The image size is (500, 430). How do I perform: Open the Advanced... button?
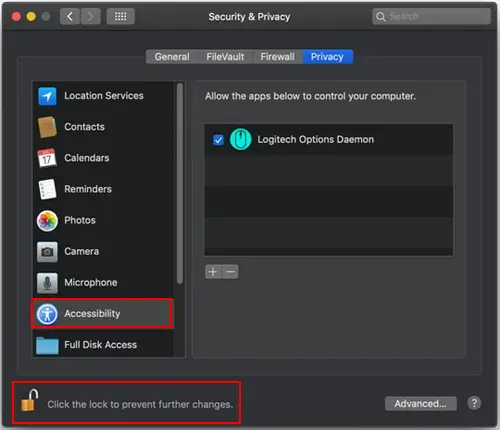tap(420, 404)
